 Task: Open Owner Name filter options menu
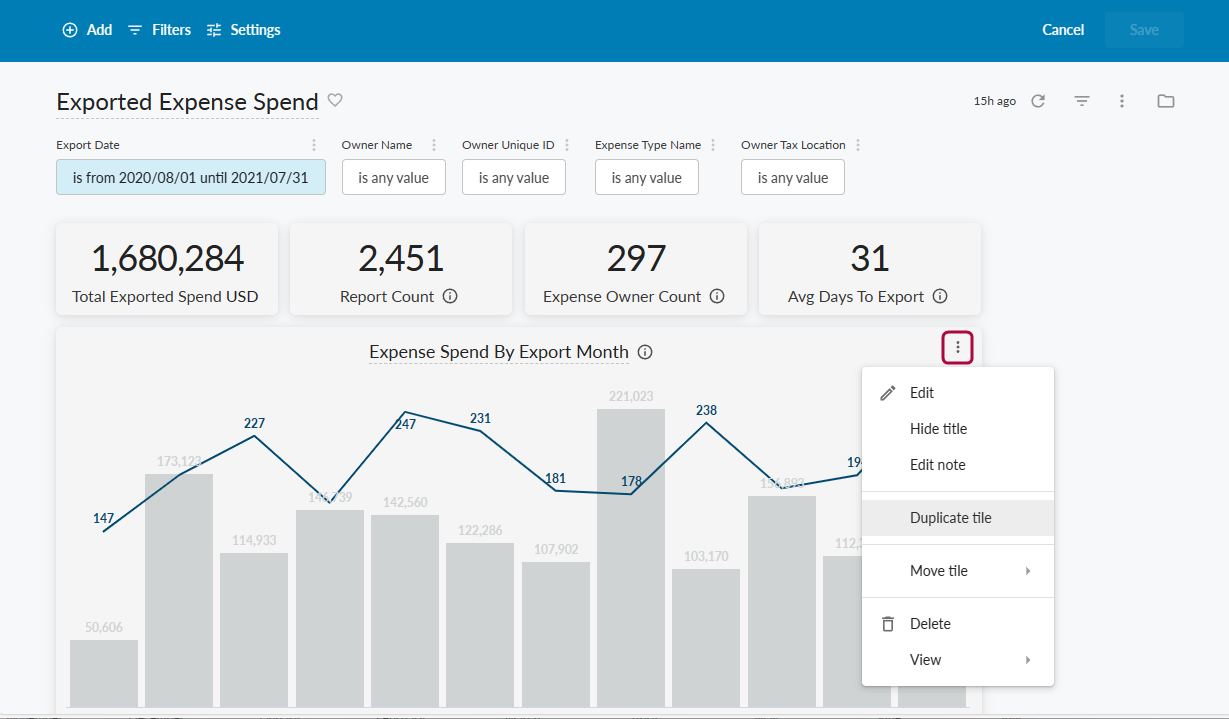[433, 145]
